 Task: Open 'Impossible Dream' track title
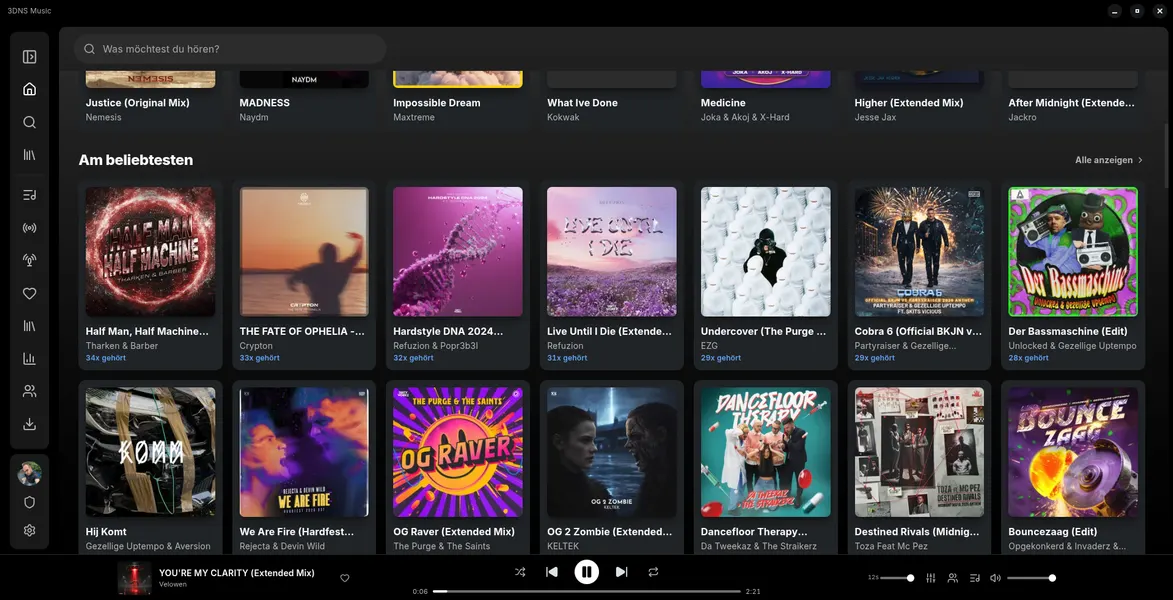click(x=437, y=102)
